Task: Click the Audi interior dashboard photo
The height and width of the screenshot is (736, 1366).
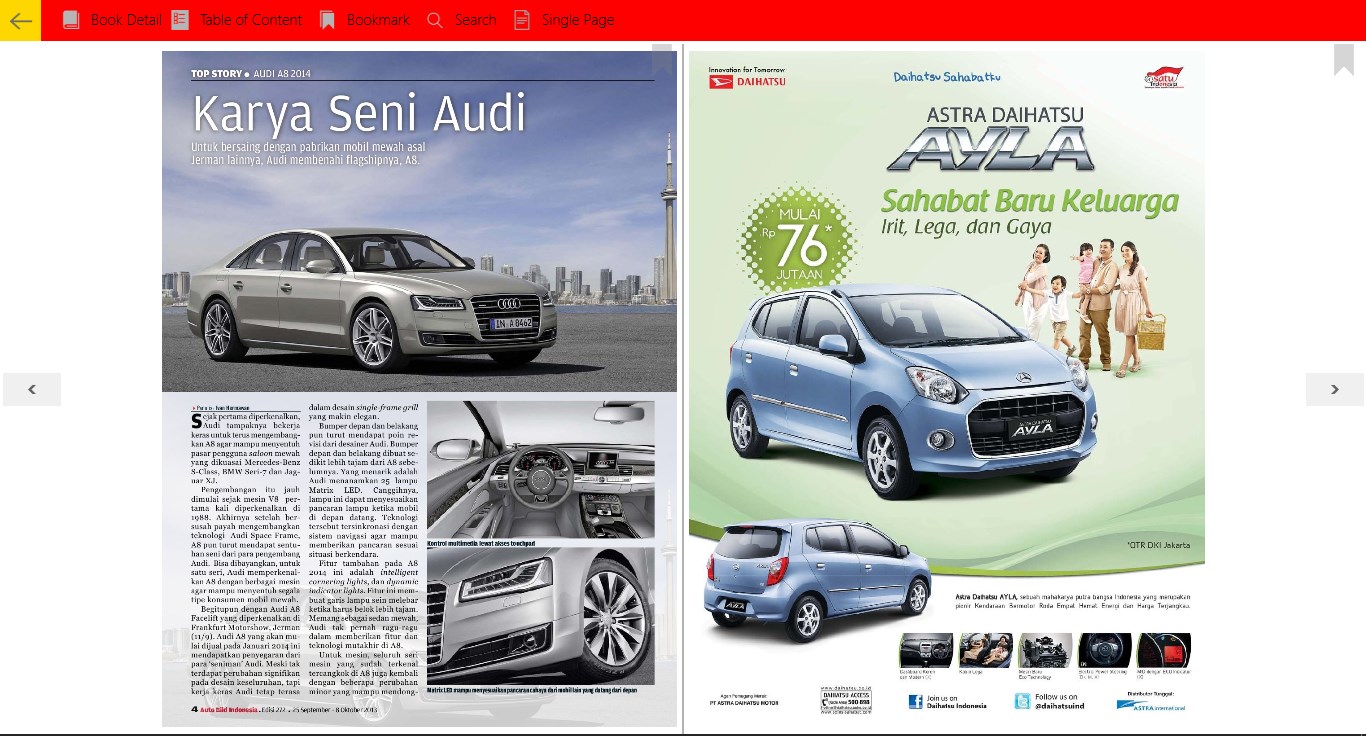Action: click(540, 470)
